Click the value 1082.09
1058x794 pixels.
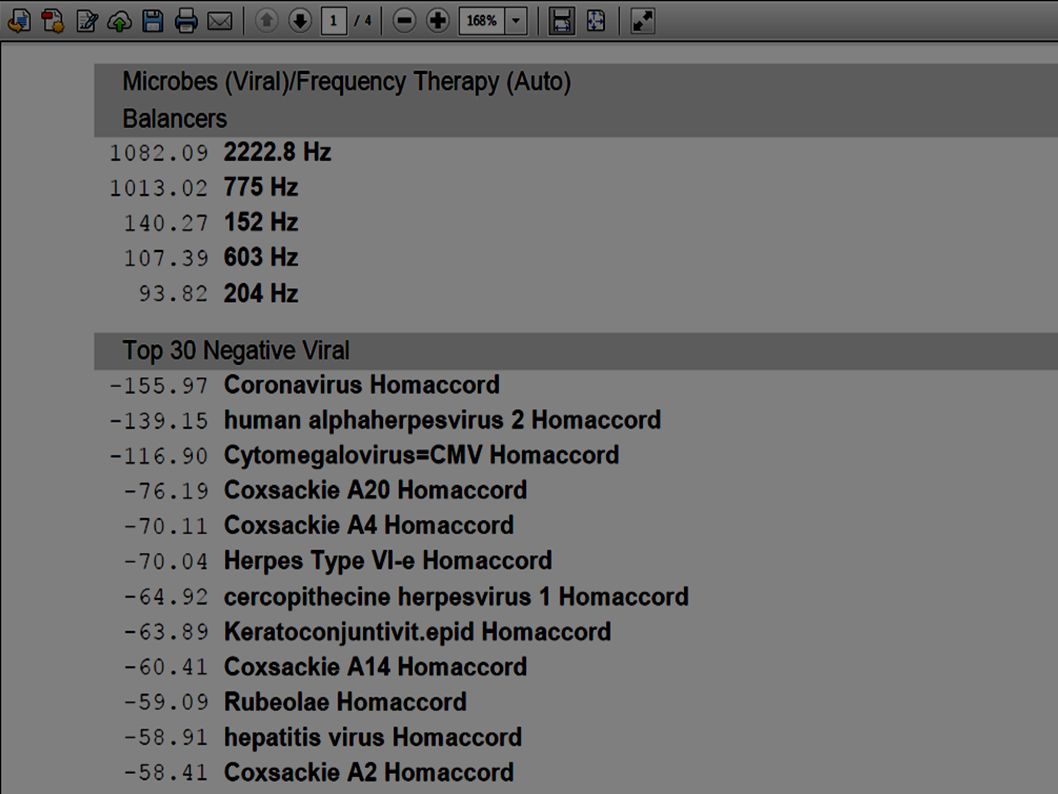tap(159, 153)
